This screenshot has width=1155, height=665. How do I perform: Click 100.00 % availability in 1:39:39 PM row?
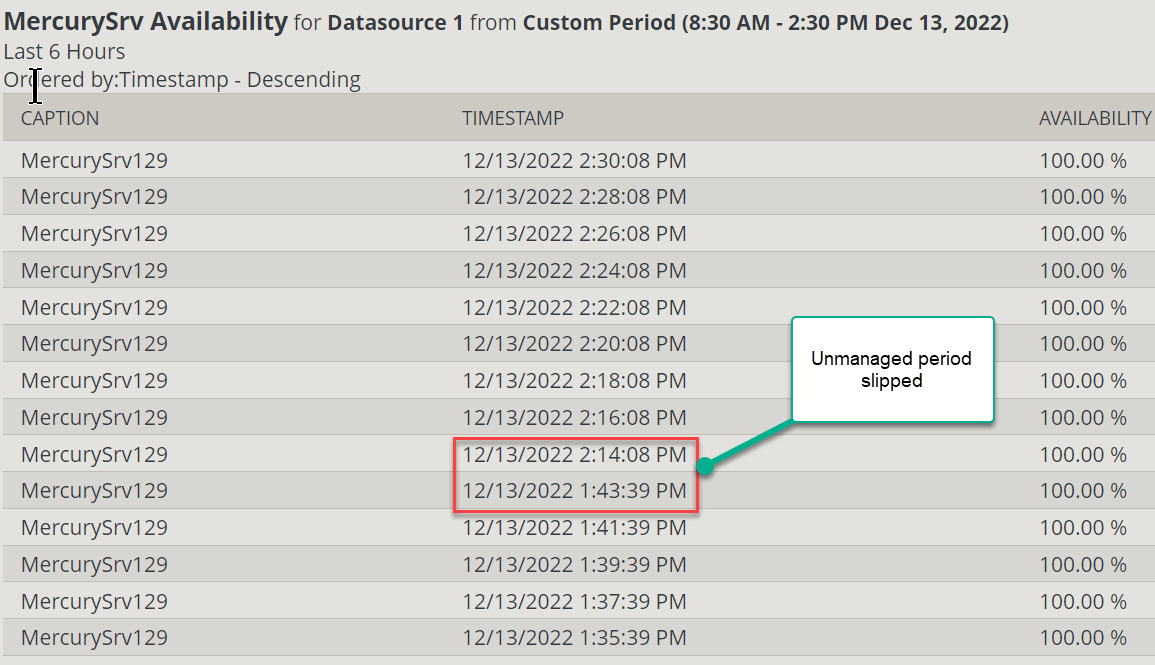click(x=1083, y=564)
